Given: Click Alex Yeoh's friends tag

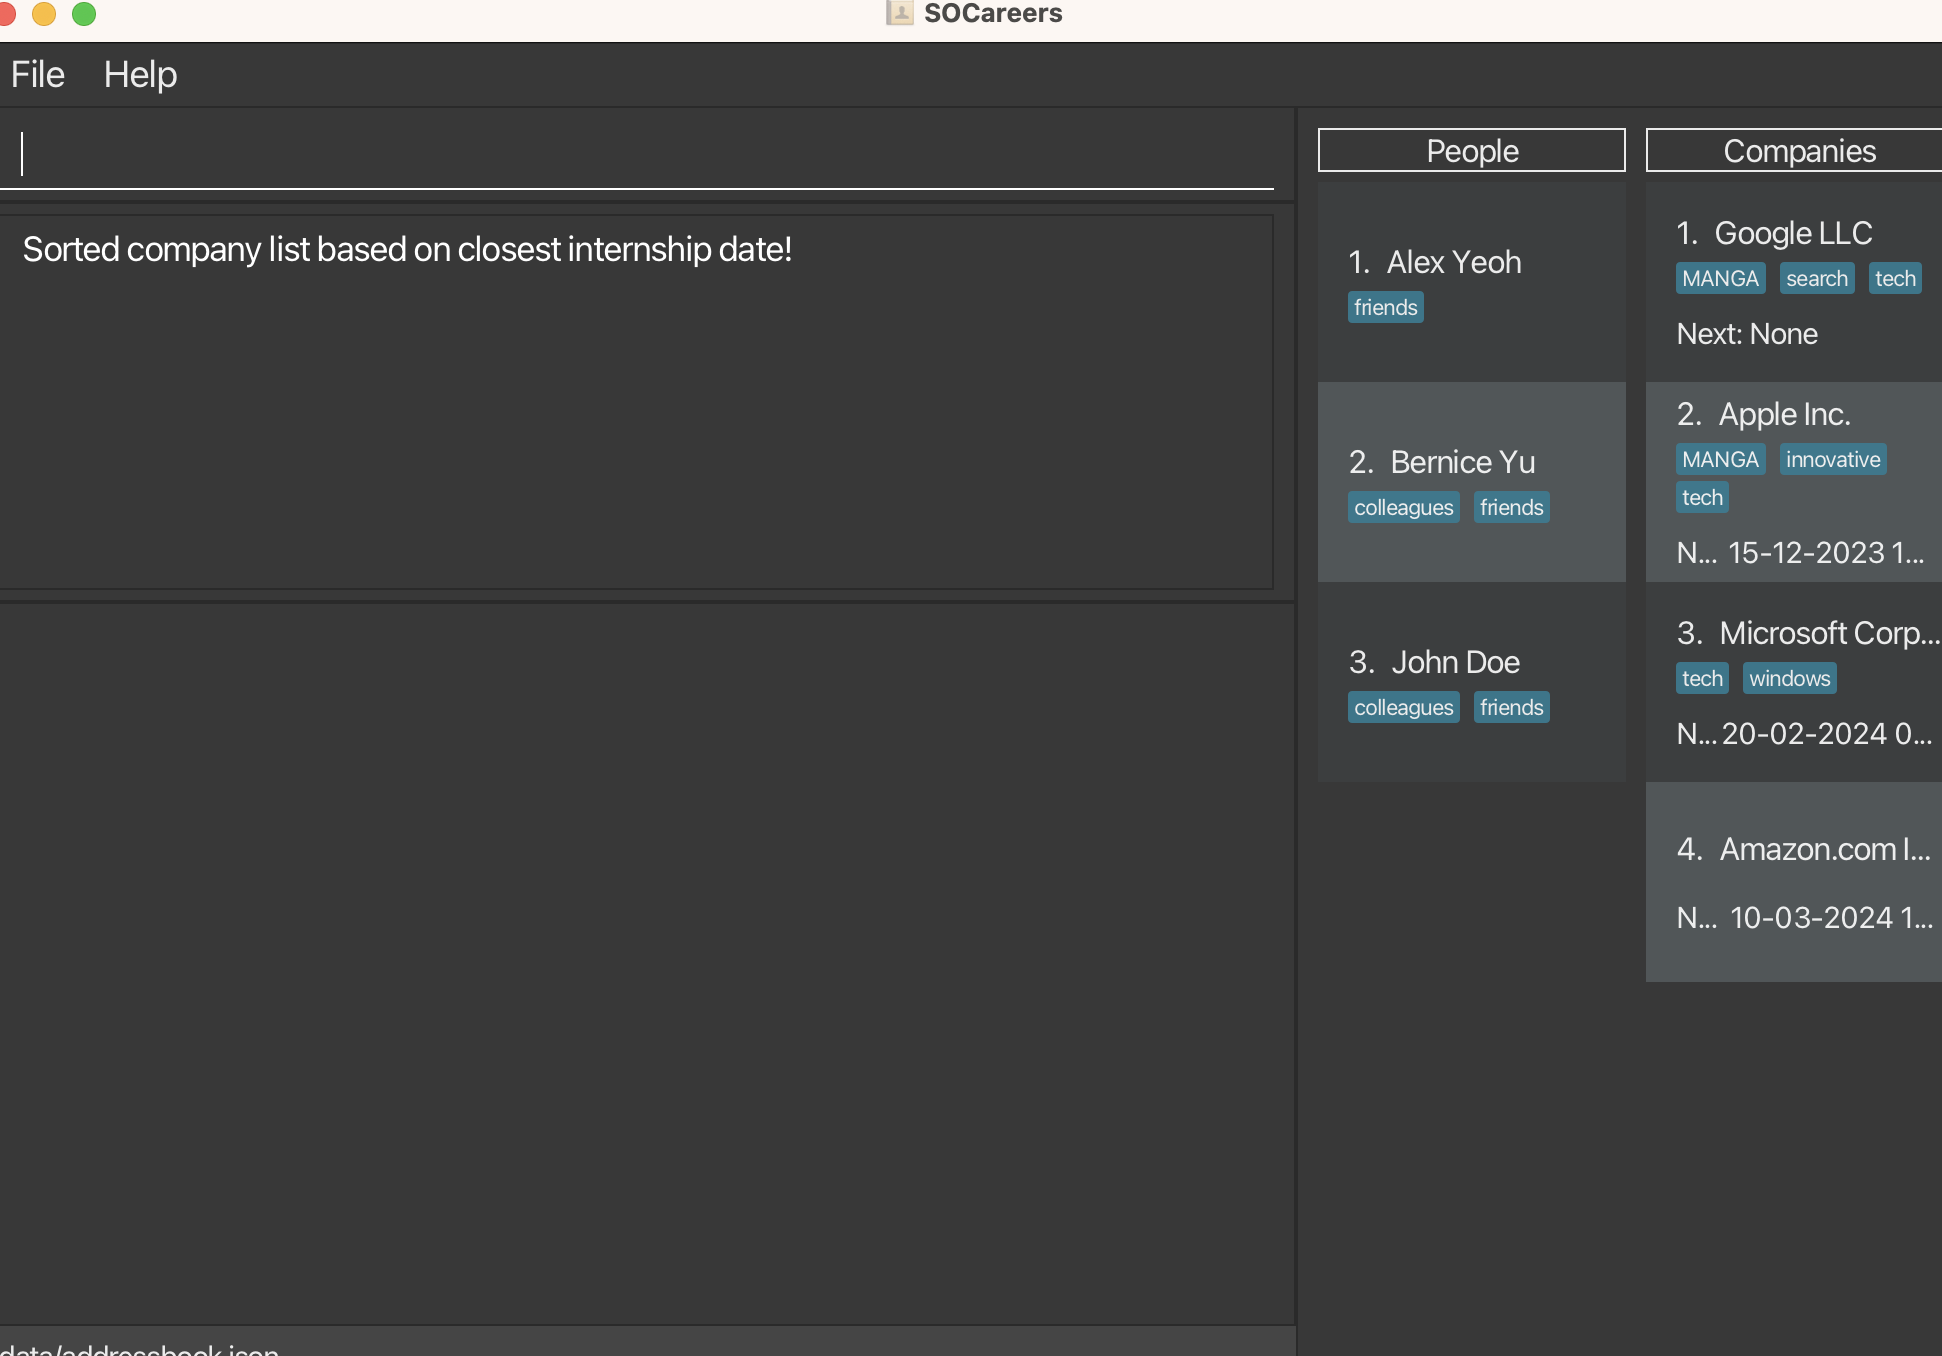Looking at the screenshot, I should click(x=1385, y=307).
